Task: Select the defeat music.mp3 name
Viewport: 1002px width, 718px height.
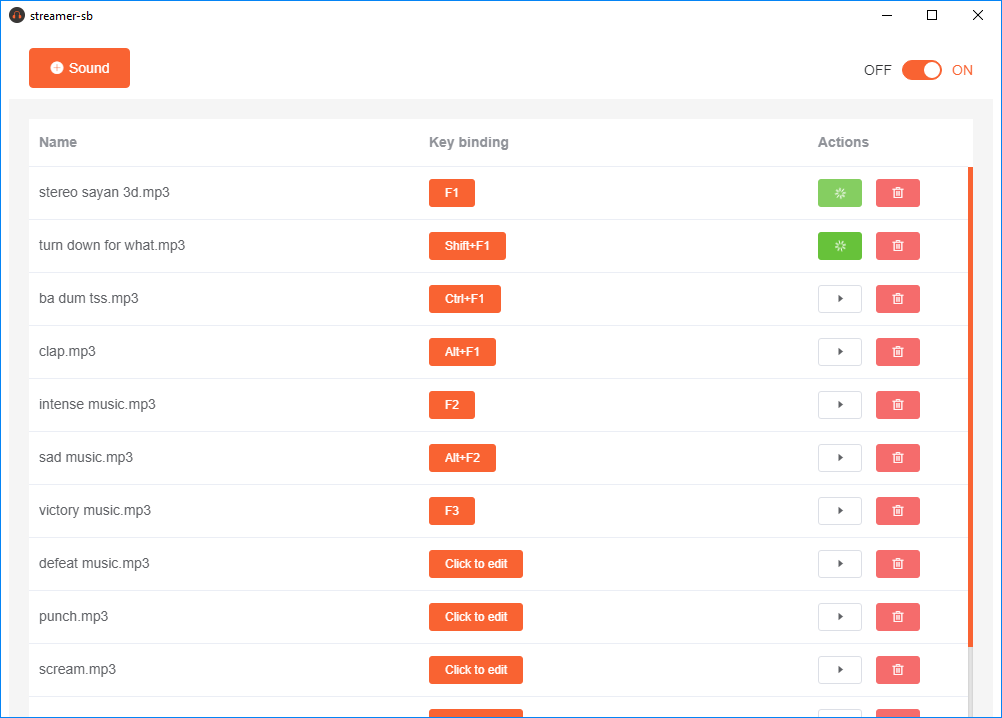Action: [x=94, y=563]
